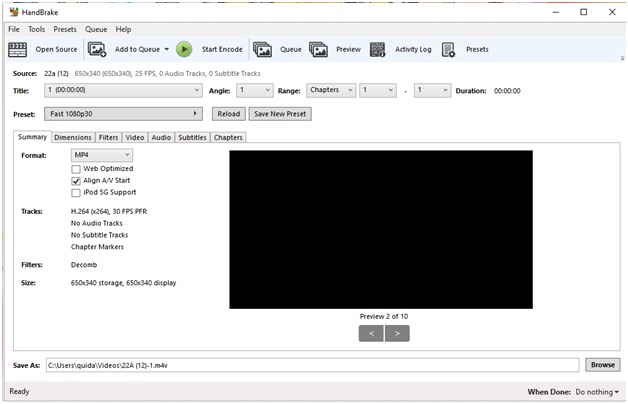
Task: Open the Queue menu in menu bar
Action: (x=96, y=29)
